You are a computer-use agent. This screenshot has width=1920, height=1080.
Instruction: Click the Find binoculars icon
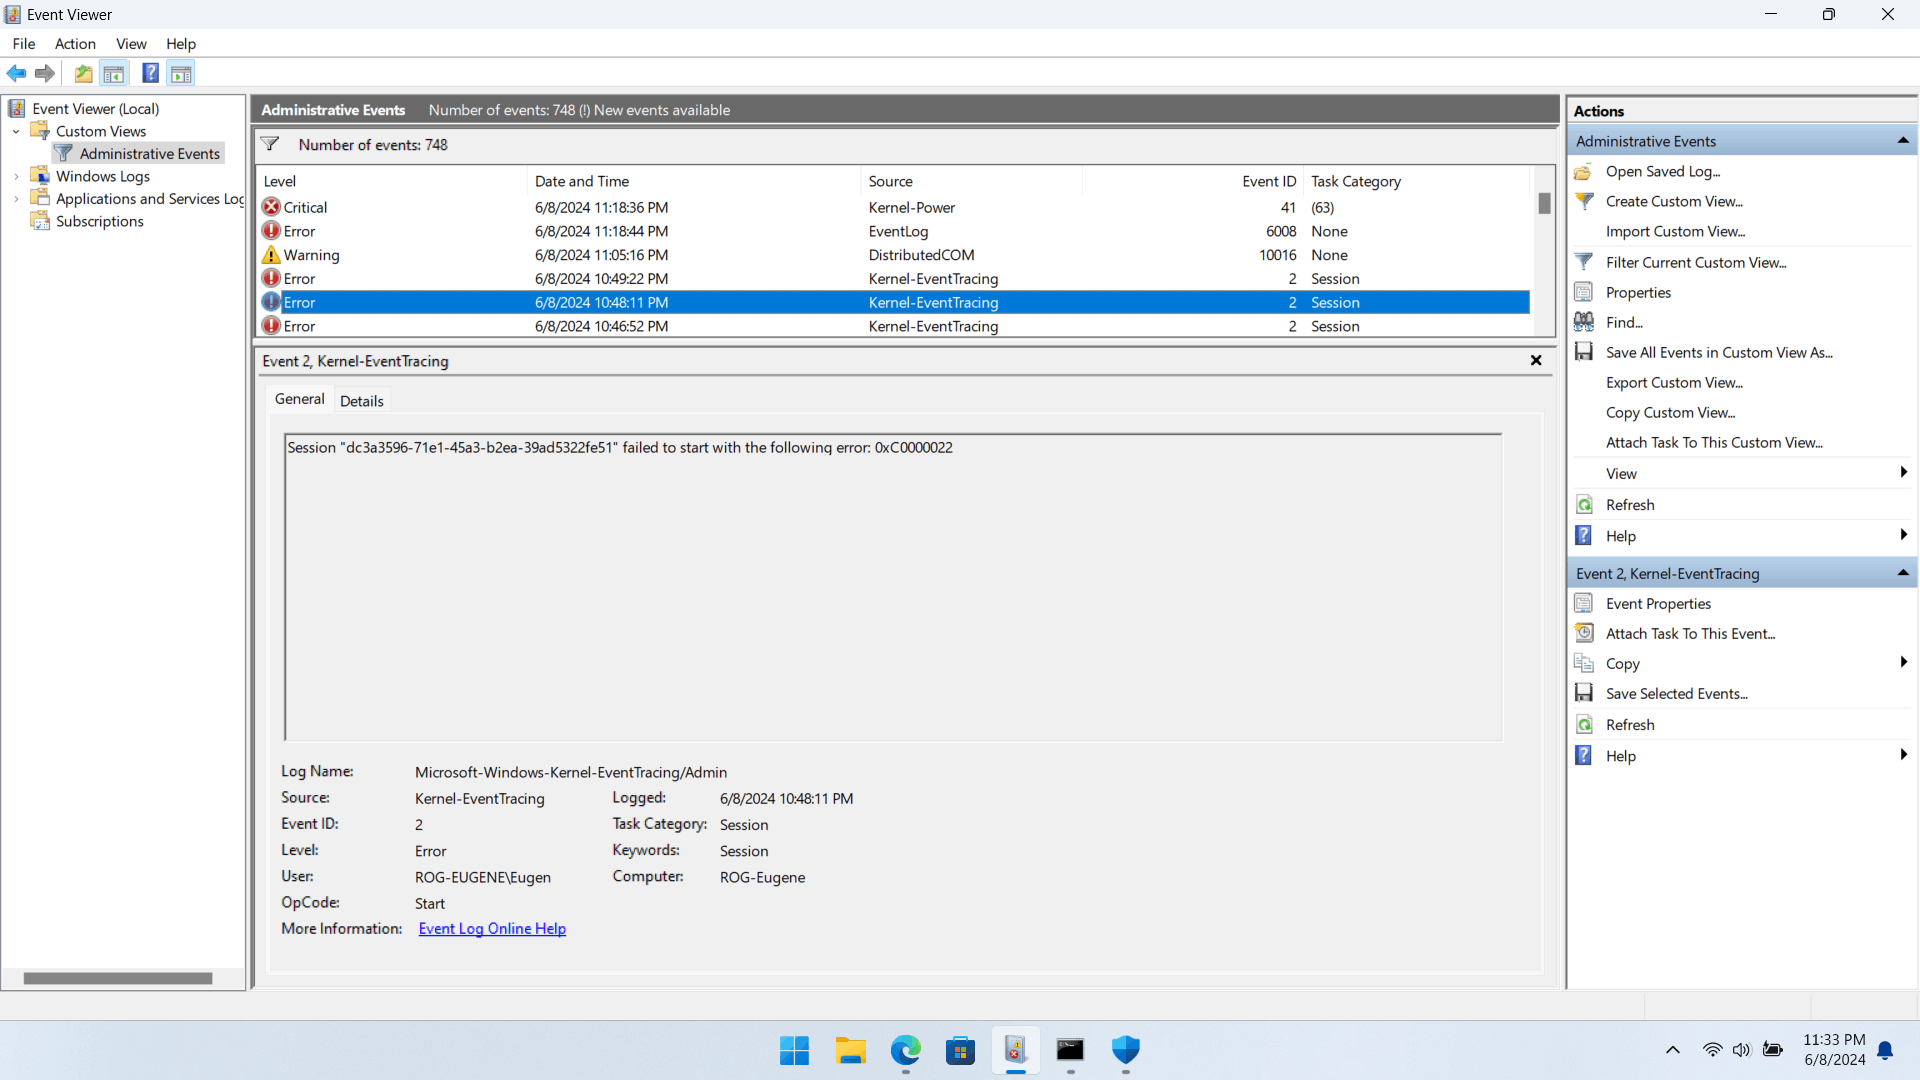tap(1584, 322)
